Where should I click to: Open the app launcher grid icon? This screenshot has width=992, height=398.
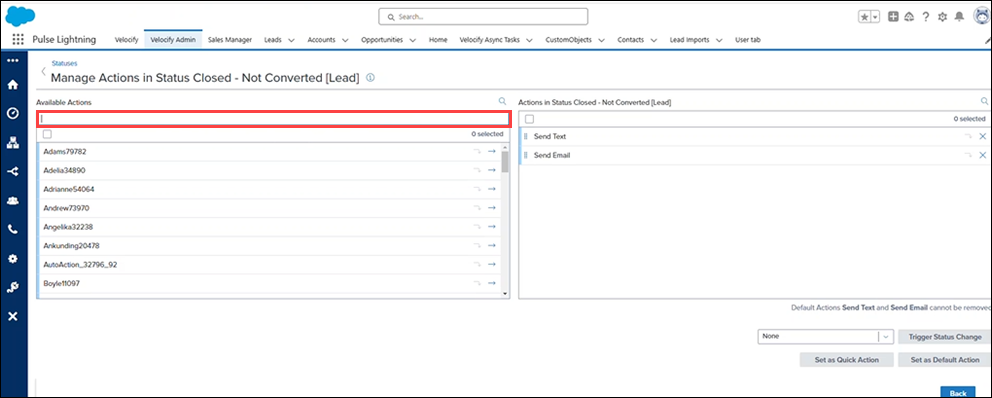tap(18, 39)
